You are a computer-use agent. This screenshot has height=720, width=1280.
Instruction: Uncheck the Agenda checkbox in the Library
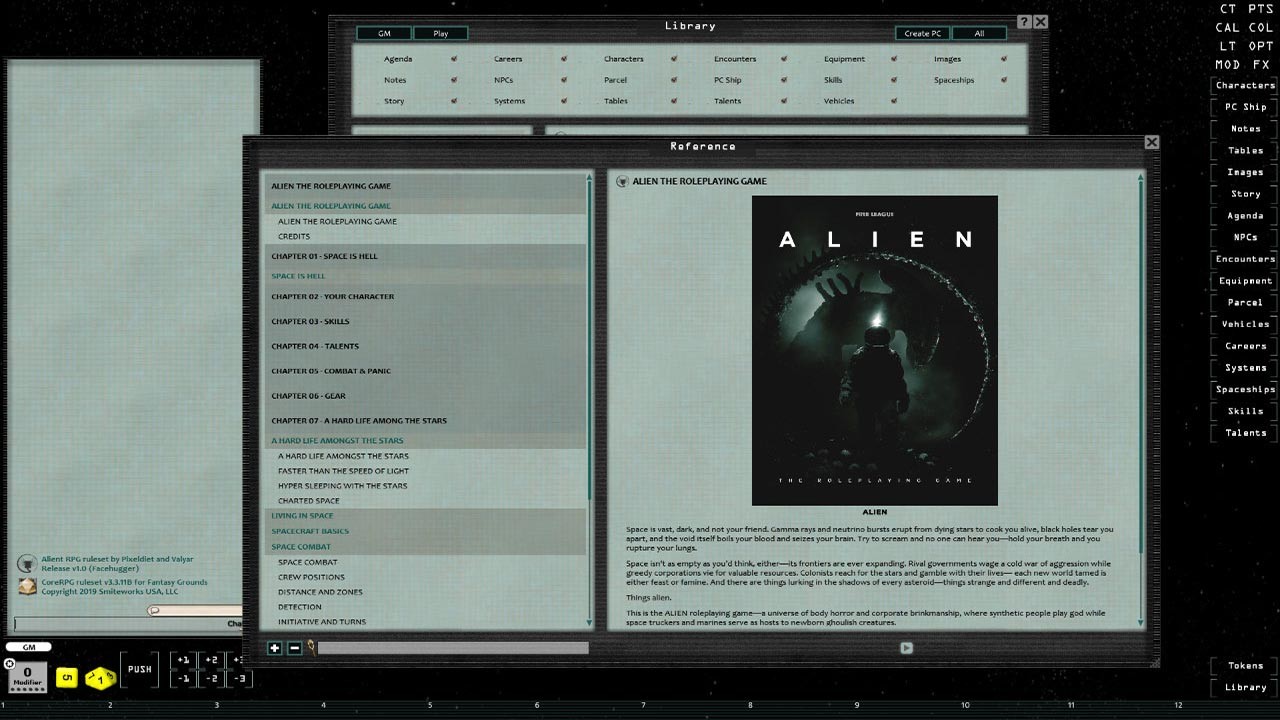pos(452,59)
